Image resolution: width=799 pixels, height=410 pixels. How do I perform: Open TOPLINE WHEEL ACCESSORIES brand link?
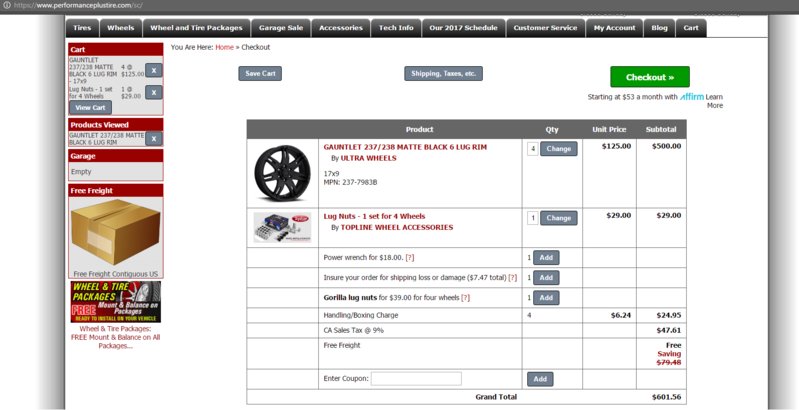pyautogui.click(x=396, y=228)
